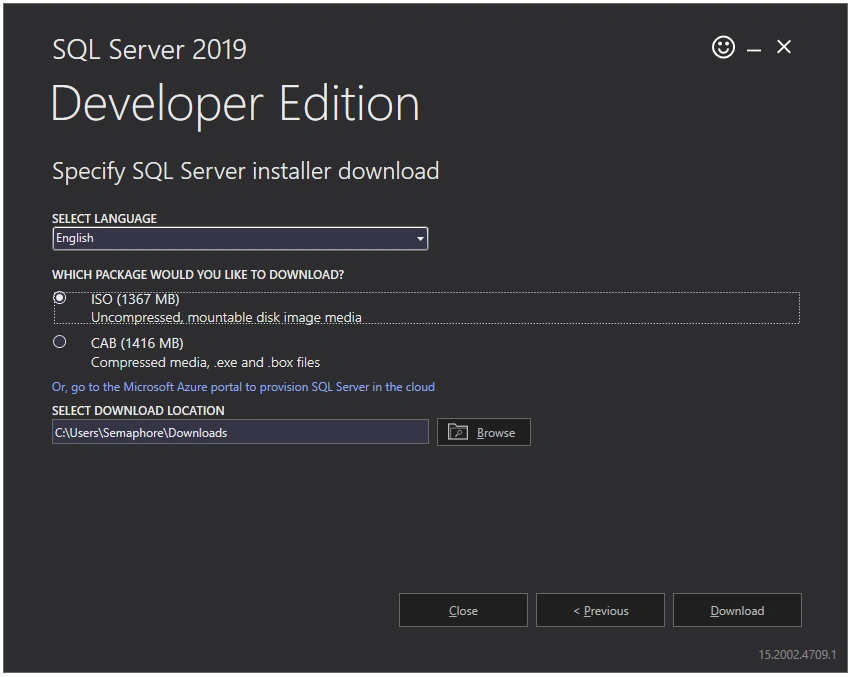Click the folder icon on Browse button
The height and width of the screenshot is (677, 851).
pyautogui.click(x=458, y=432)
